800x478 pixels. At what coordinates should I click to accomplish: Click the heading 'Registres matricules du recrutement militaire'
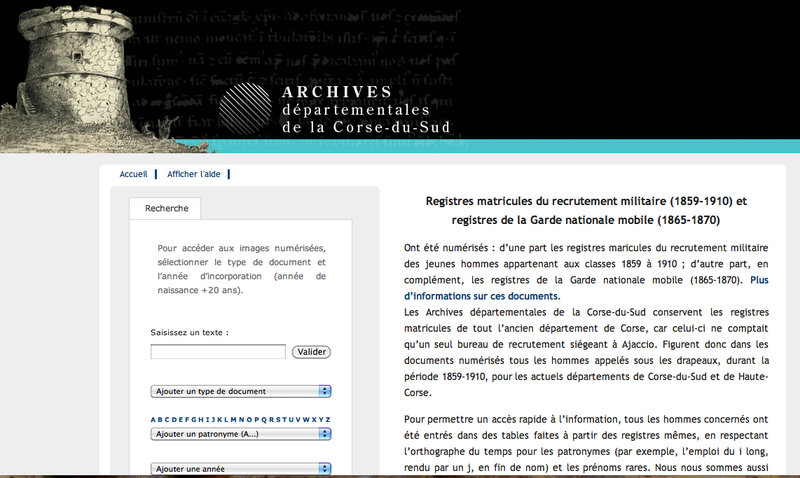586,211
